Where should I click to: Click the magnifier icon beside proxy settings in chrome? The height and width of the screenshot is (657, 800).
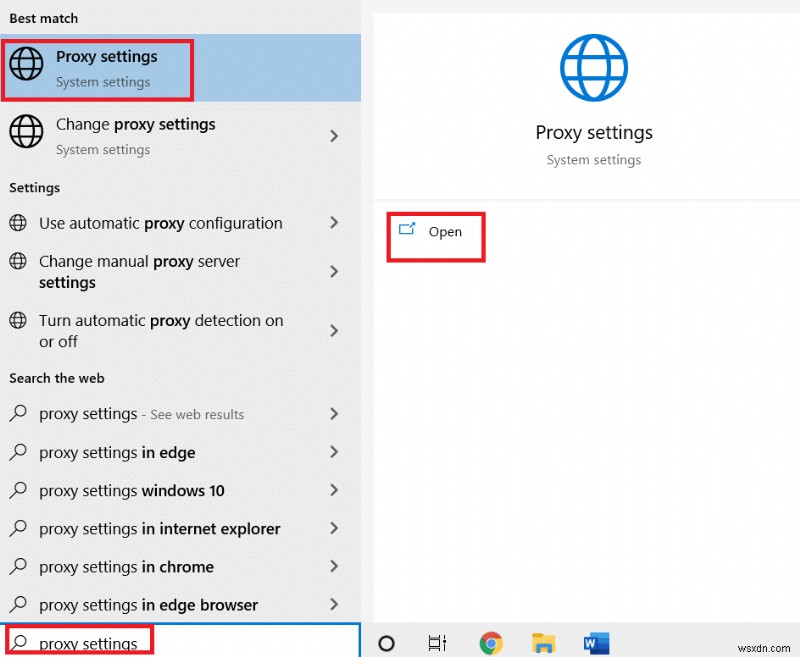click(20, 567)
